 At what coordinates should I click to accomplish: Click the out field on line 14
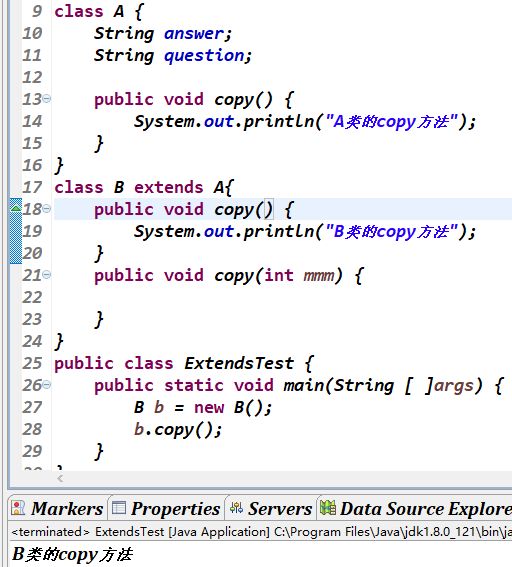click(x=219, y=122)
